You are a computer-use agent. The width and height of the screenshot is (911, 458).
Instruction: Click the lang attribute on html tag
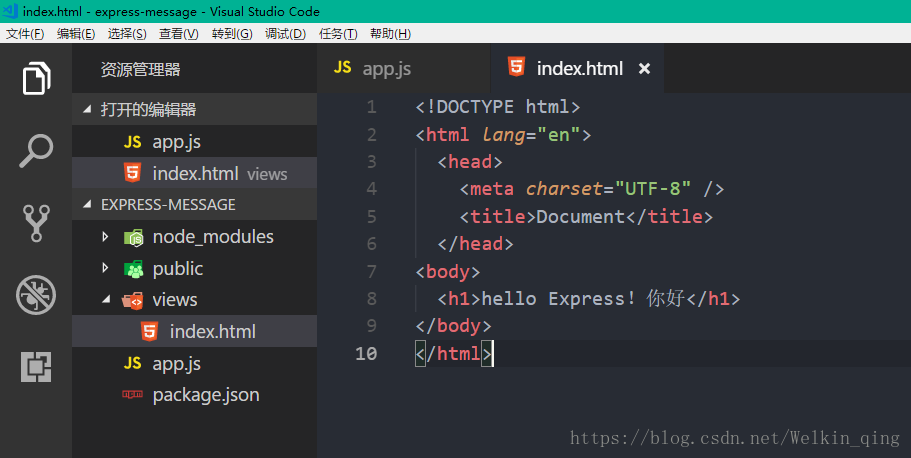pos(504,135)
